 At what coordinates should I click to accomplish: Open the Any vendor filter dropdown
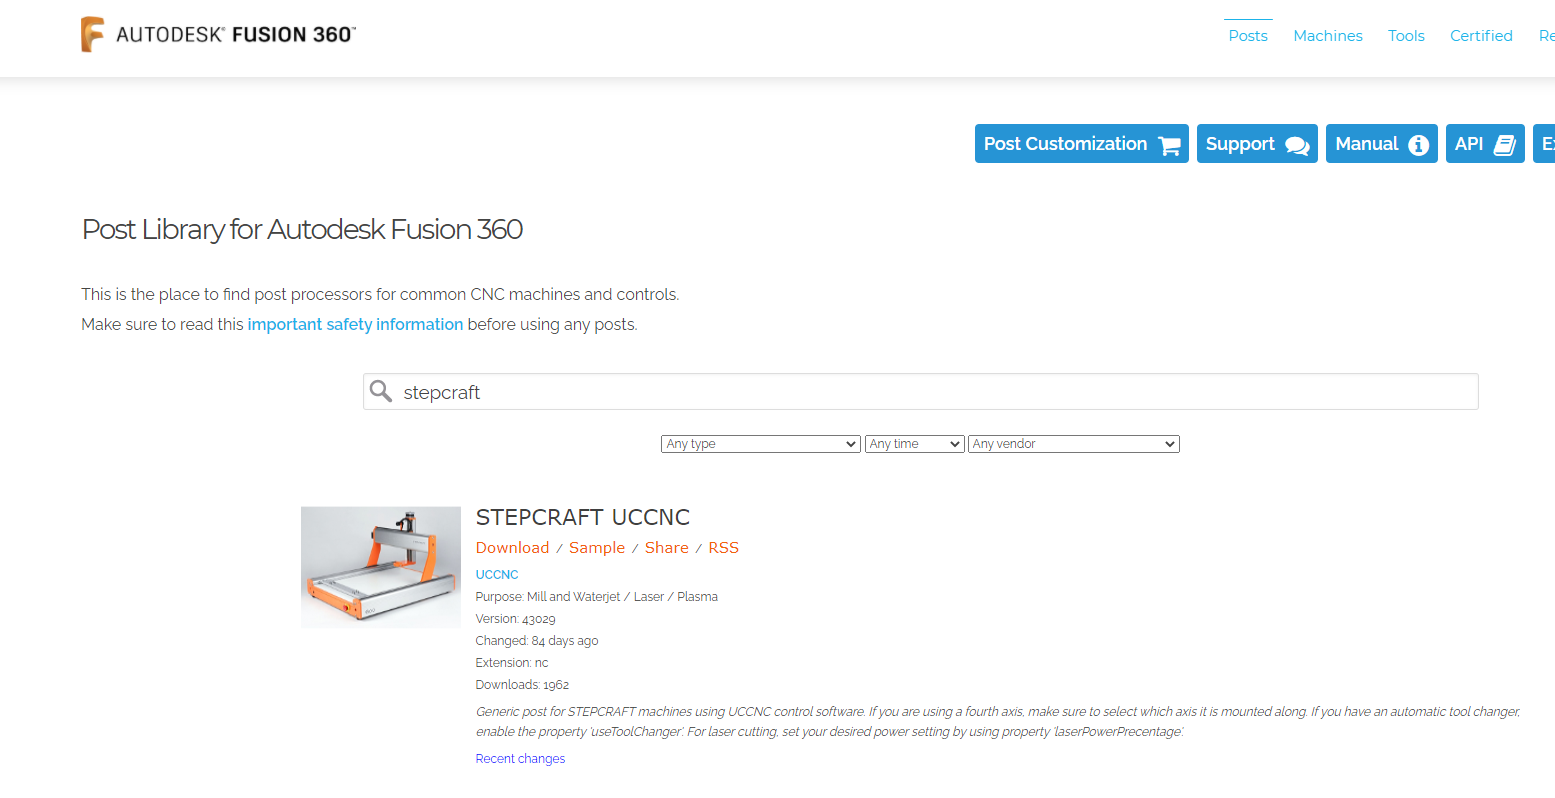click(x=1074, y=444)
